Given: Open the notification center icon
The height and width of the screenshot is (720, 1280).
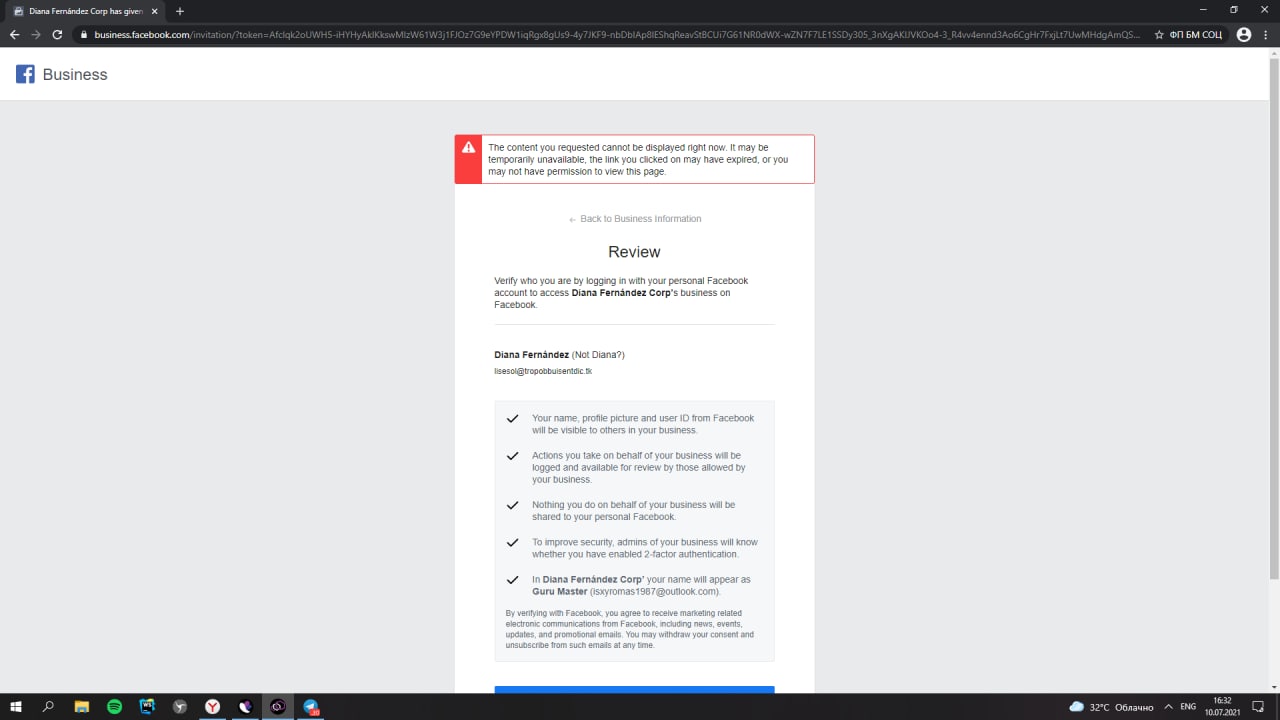Looking at the screenshot, I should click(1258, 707).
